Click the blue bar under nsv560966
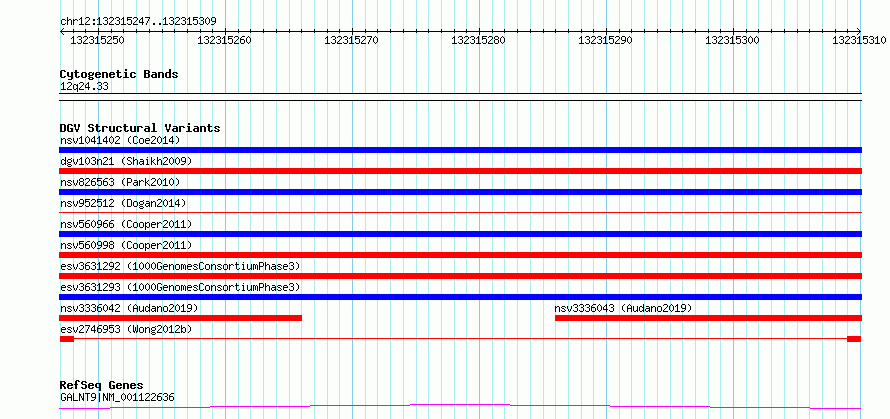 point(461,234)
